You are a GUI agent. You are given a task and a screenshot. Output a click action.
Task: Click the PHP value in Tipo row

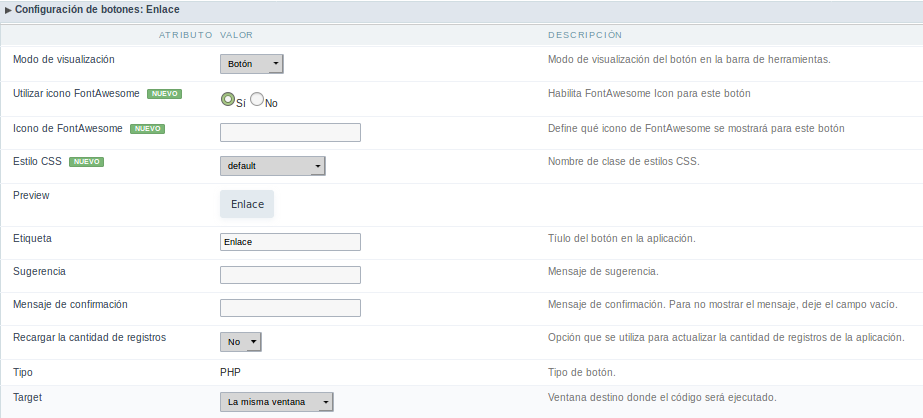coord(230,373)
